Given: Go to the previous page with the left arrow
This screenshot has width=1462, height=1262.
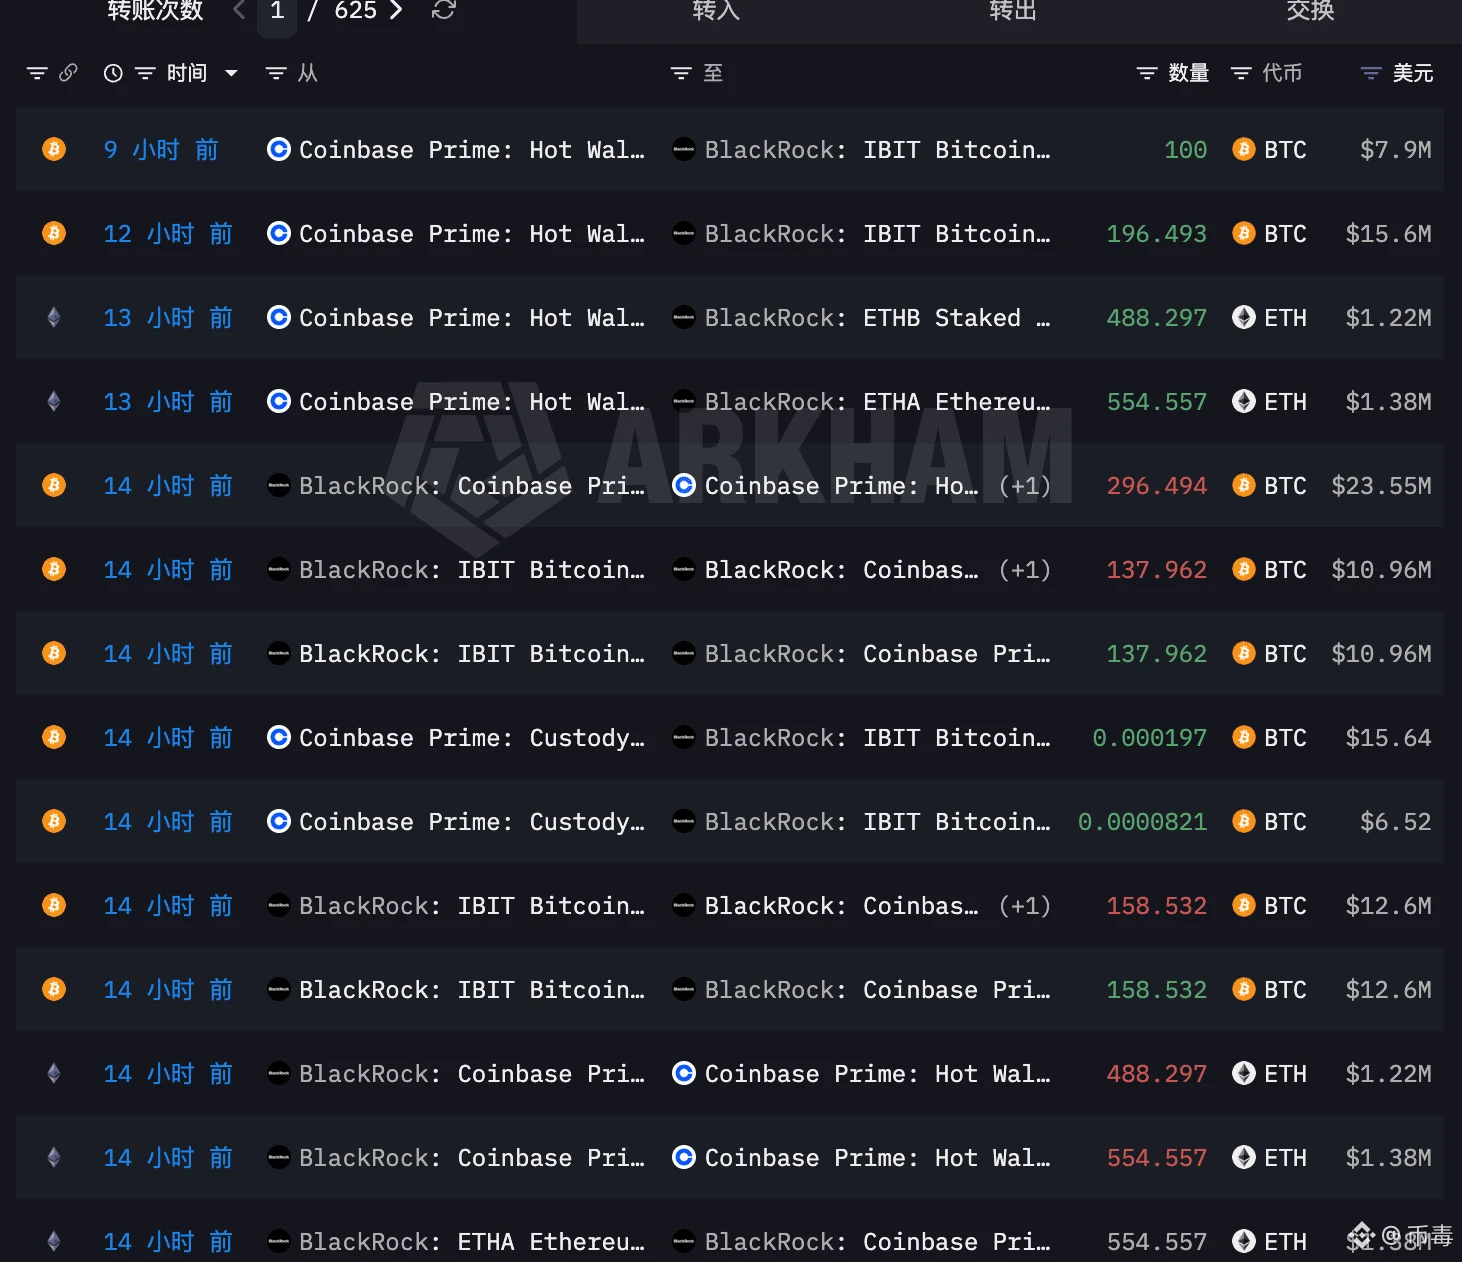Looking at the screenshot, I should [239, 10].
